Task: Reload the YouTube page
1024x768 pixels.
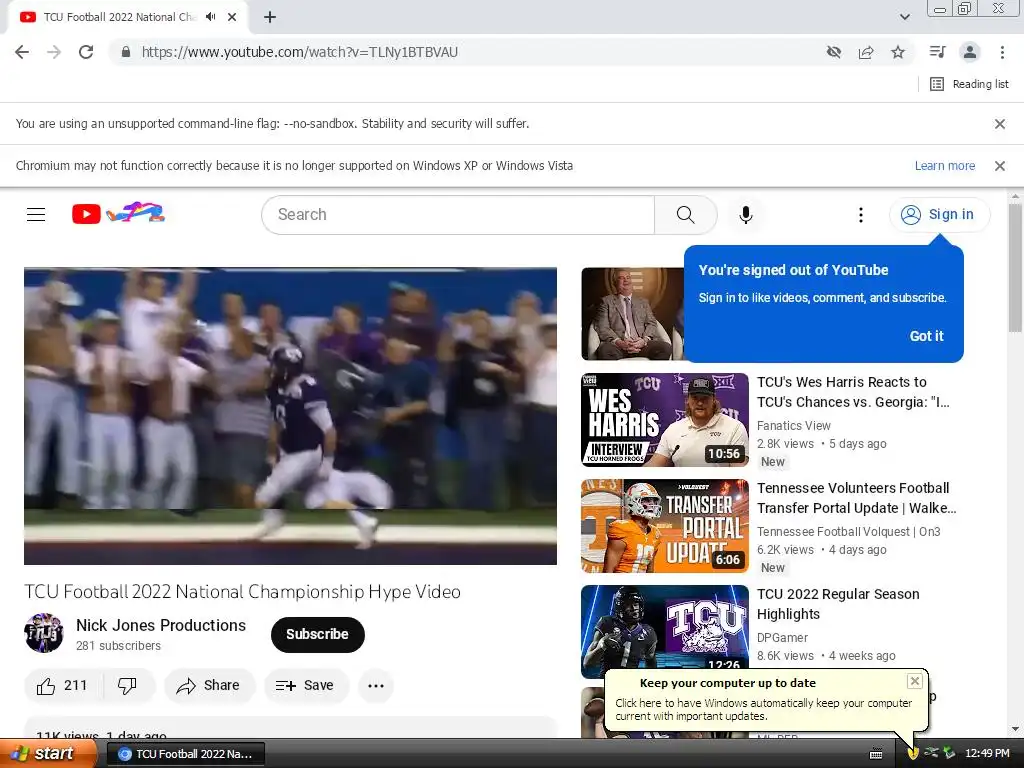Action: (x=86, y=52)
